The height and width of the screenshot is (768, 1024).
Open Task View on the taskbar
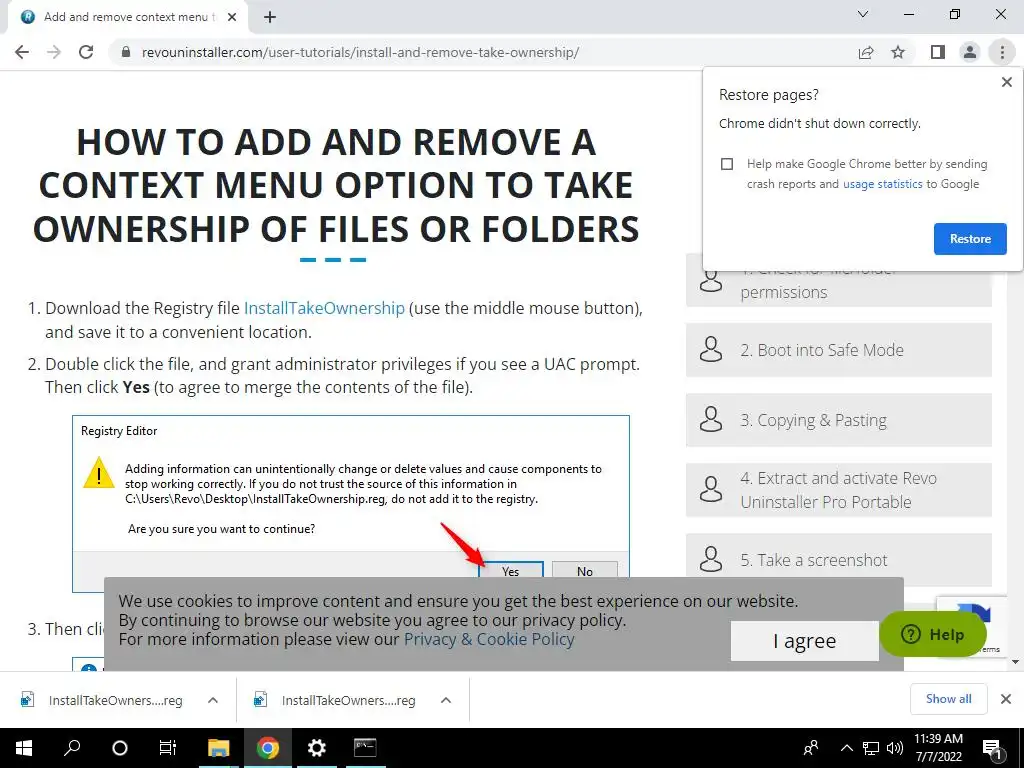tap(168, 748)
